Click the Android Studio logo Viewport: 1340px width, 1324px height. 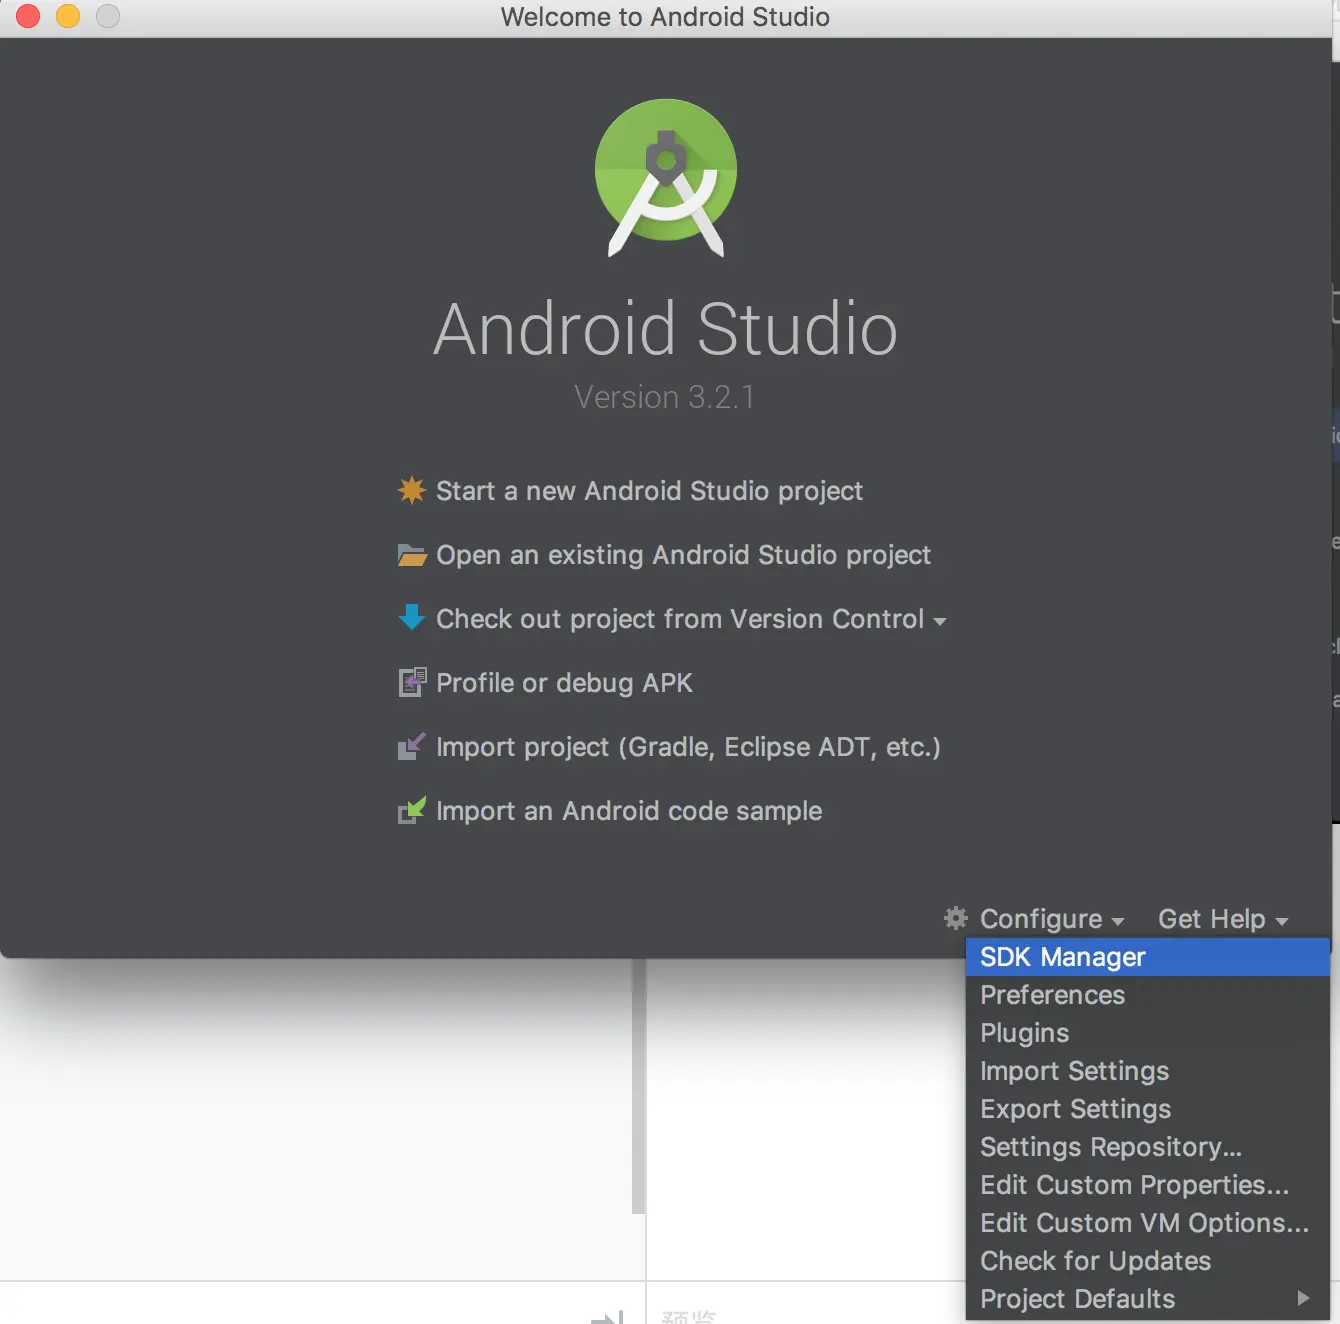click(x=665, y=177)
